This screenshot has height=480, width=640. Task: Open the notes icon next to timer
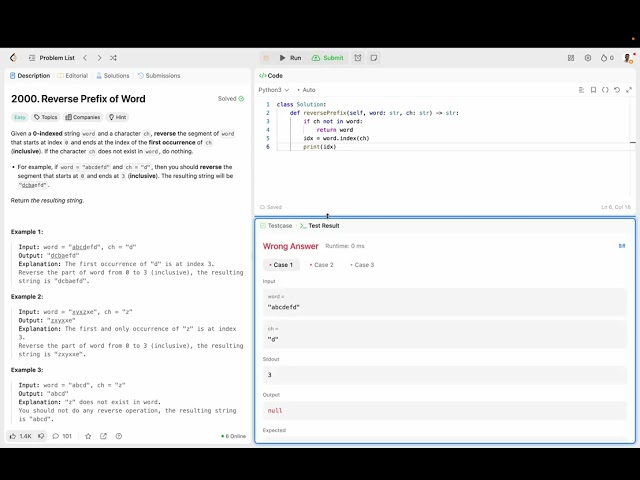374,58
